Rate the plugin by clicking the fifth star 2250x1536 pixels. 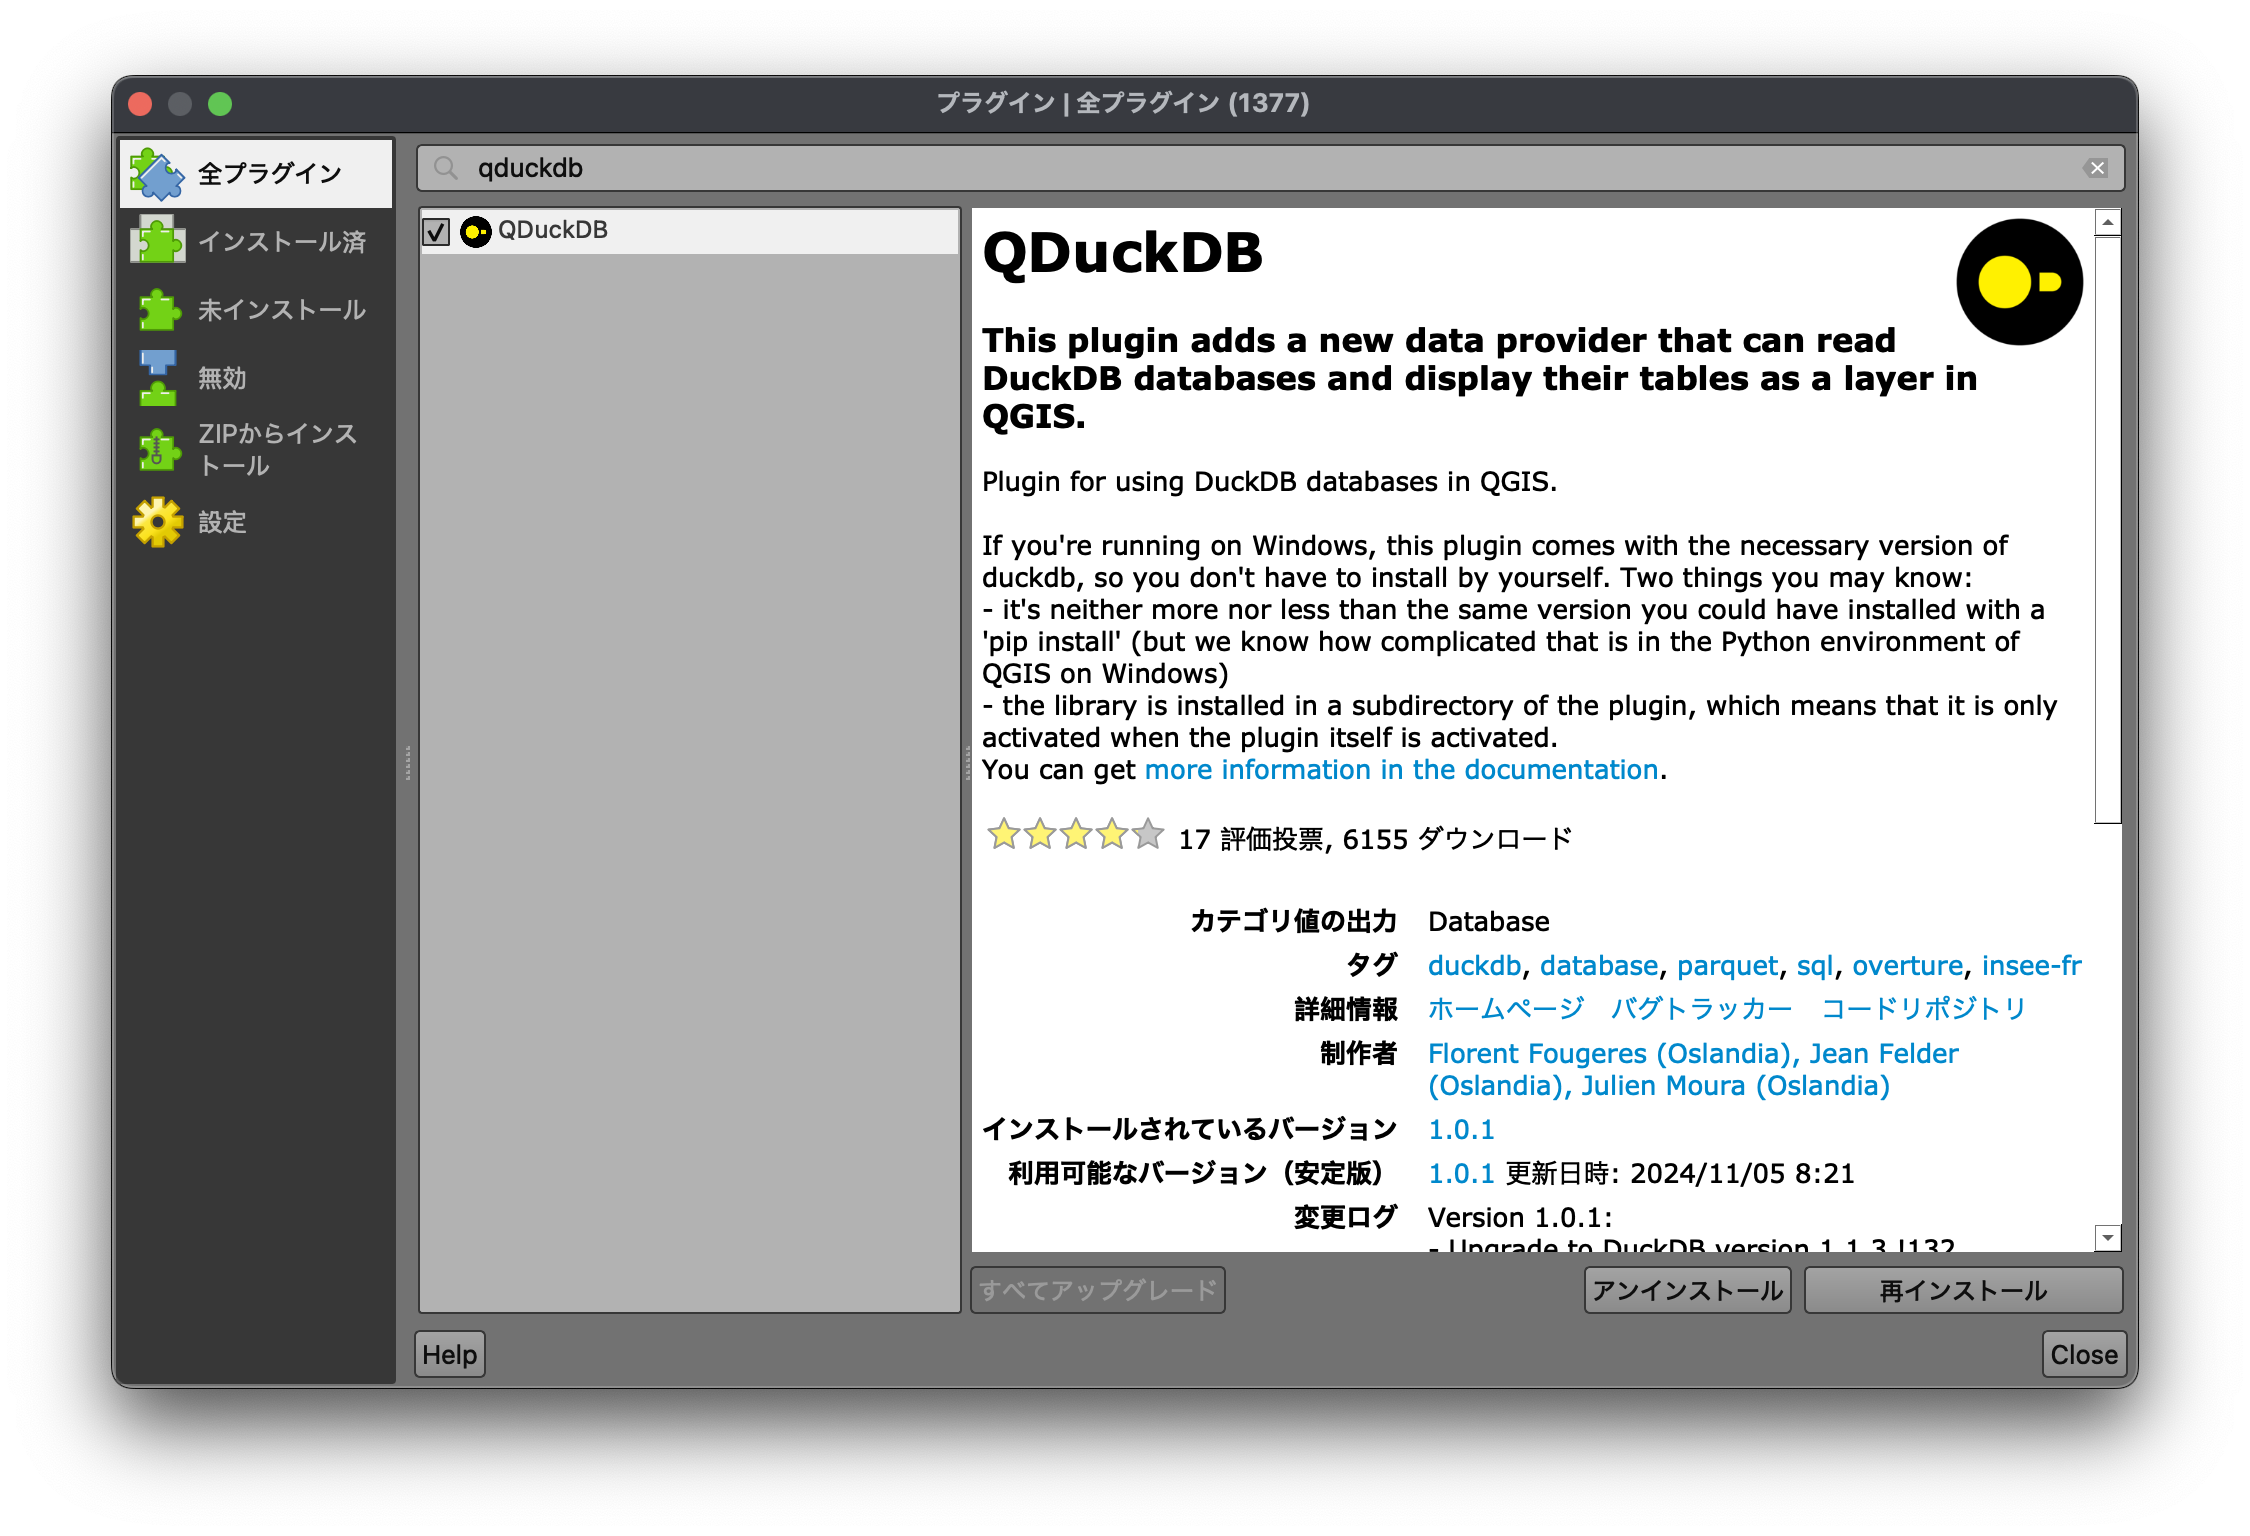click(1146, 834)
